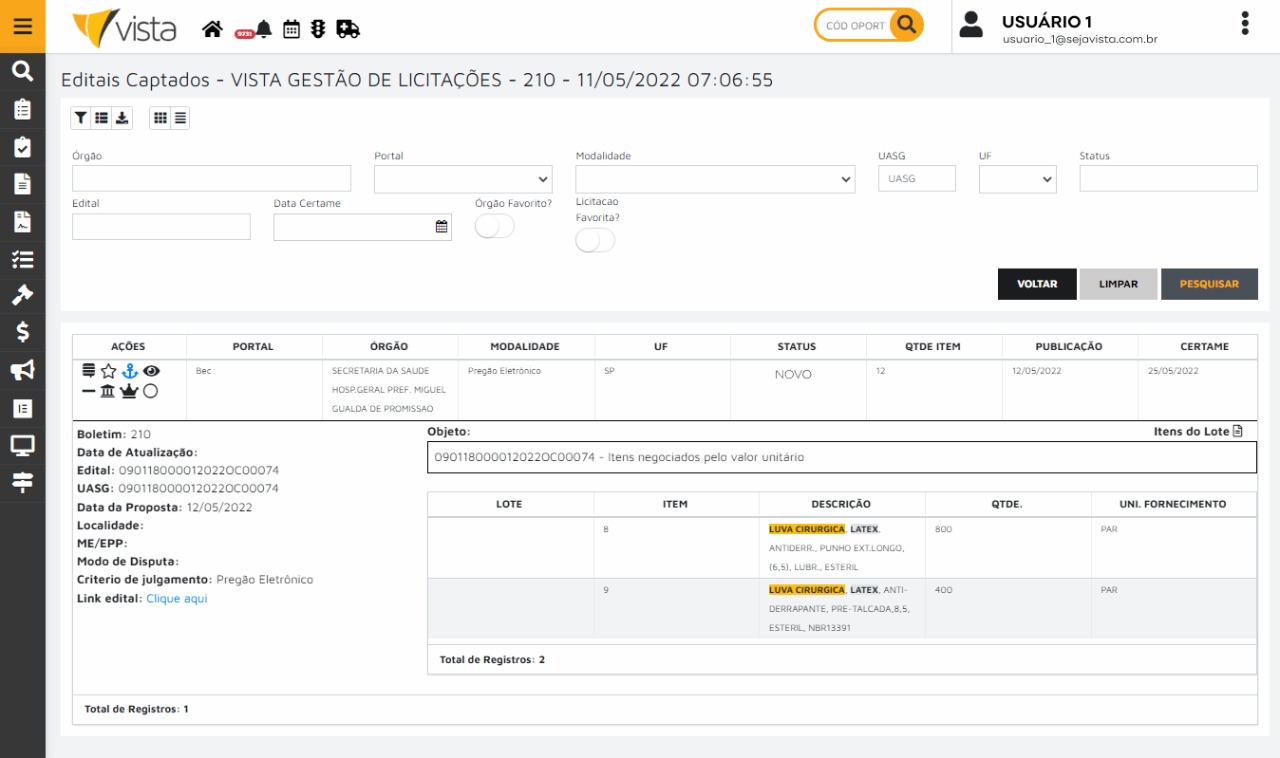Click the traffic light icon

coord(318,29)
